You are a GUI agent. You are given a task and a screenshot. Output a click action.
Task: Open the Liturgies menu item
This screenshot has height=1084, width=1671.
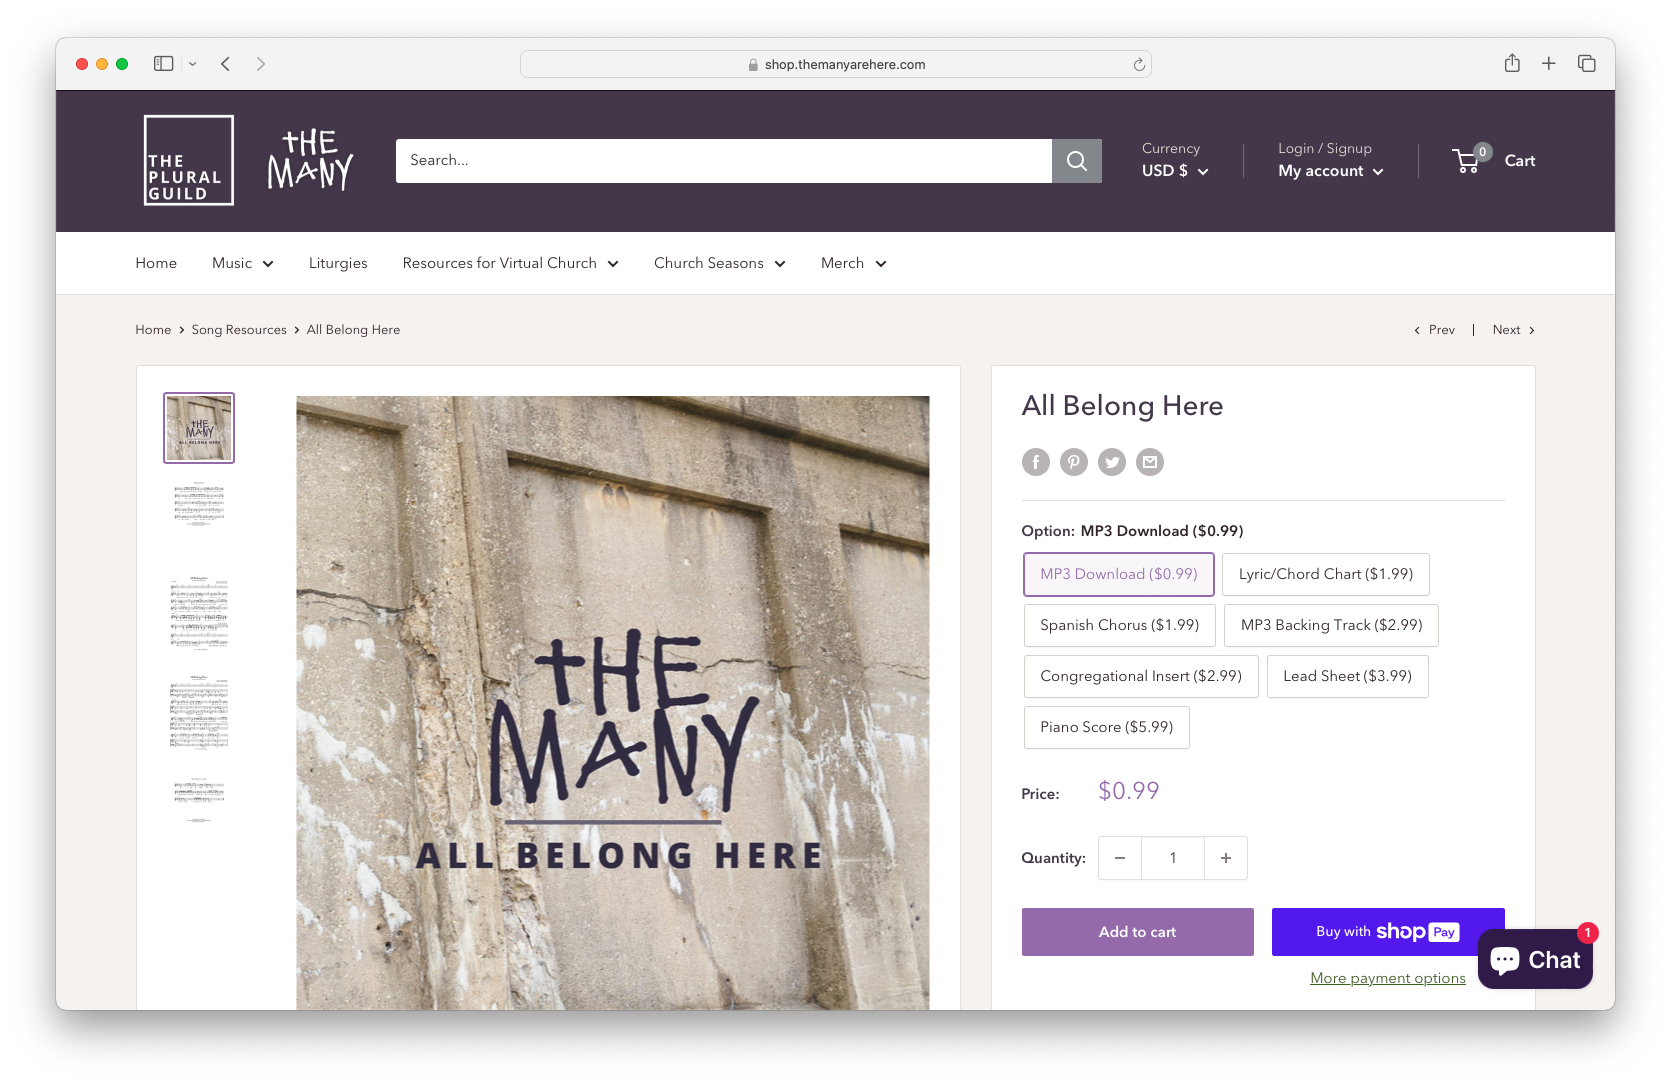(x=338, y=263)
